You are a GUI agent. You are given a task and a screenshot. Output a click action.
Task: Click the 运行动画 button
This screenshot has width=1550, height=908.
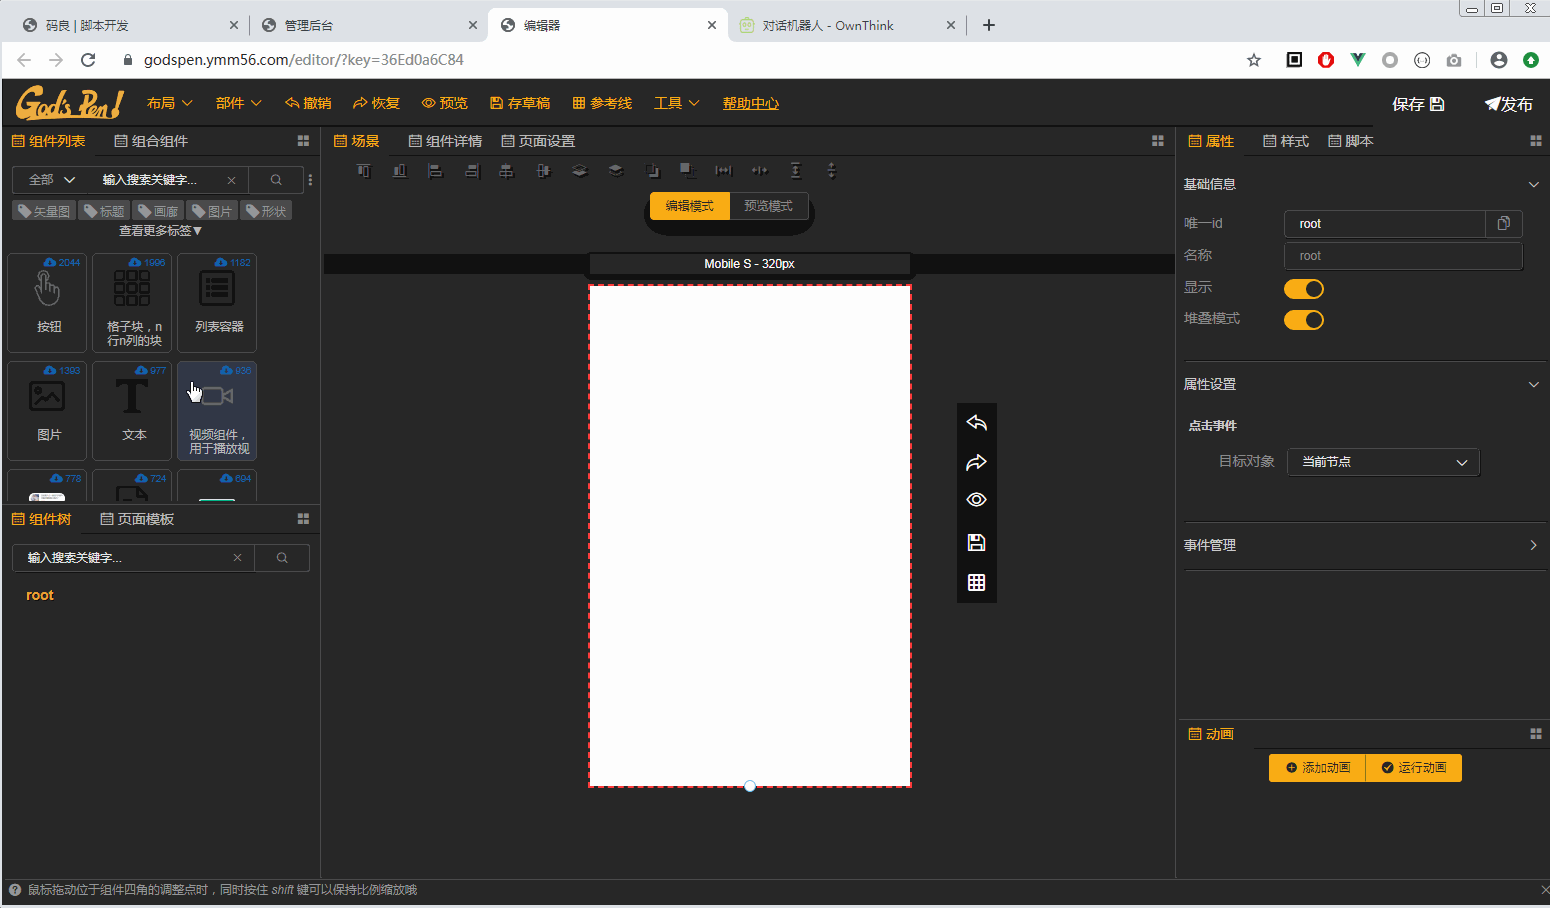point(1414,768)
